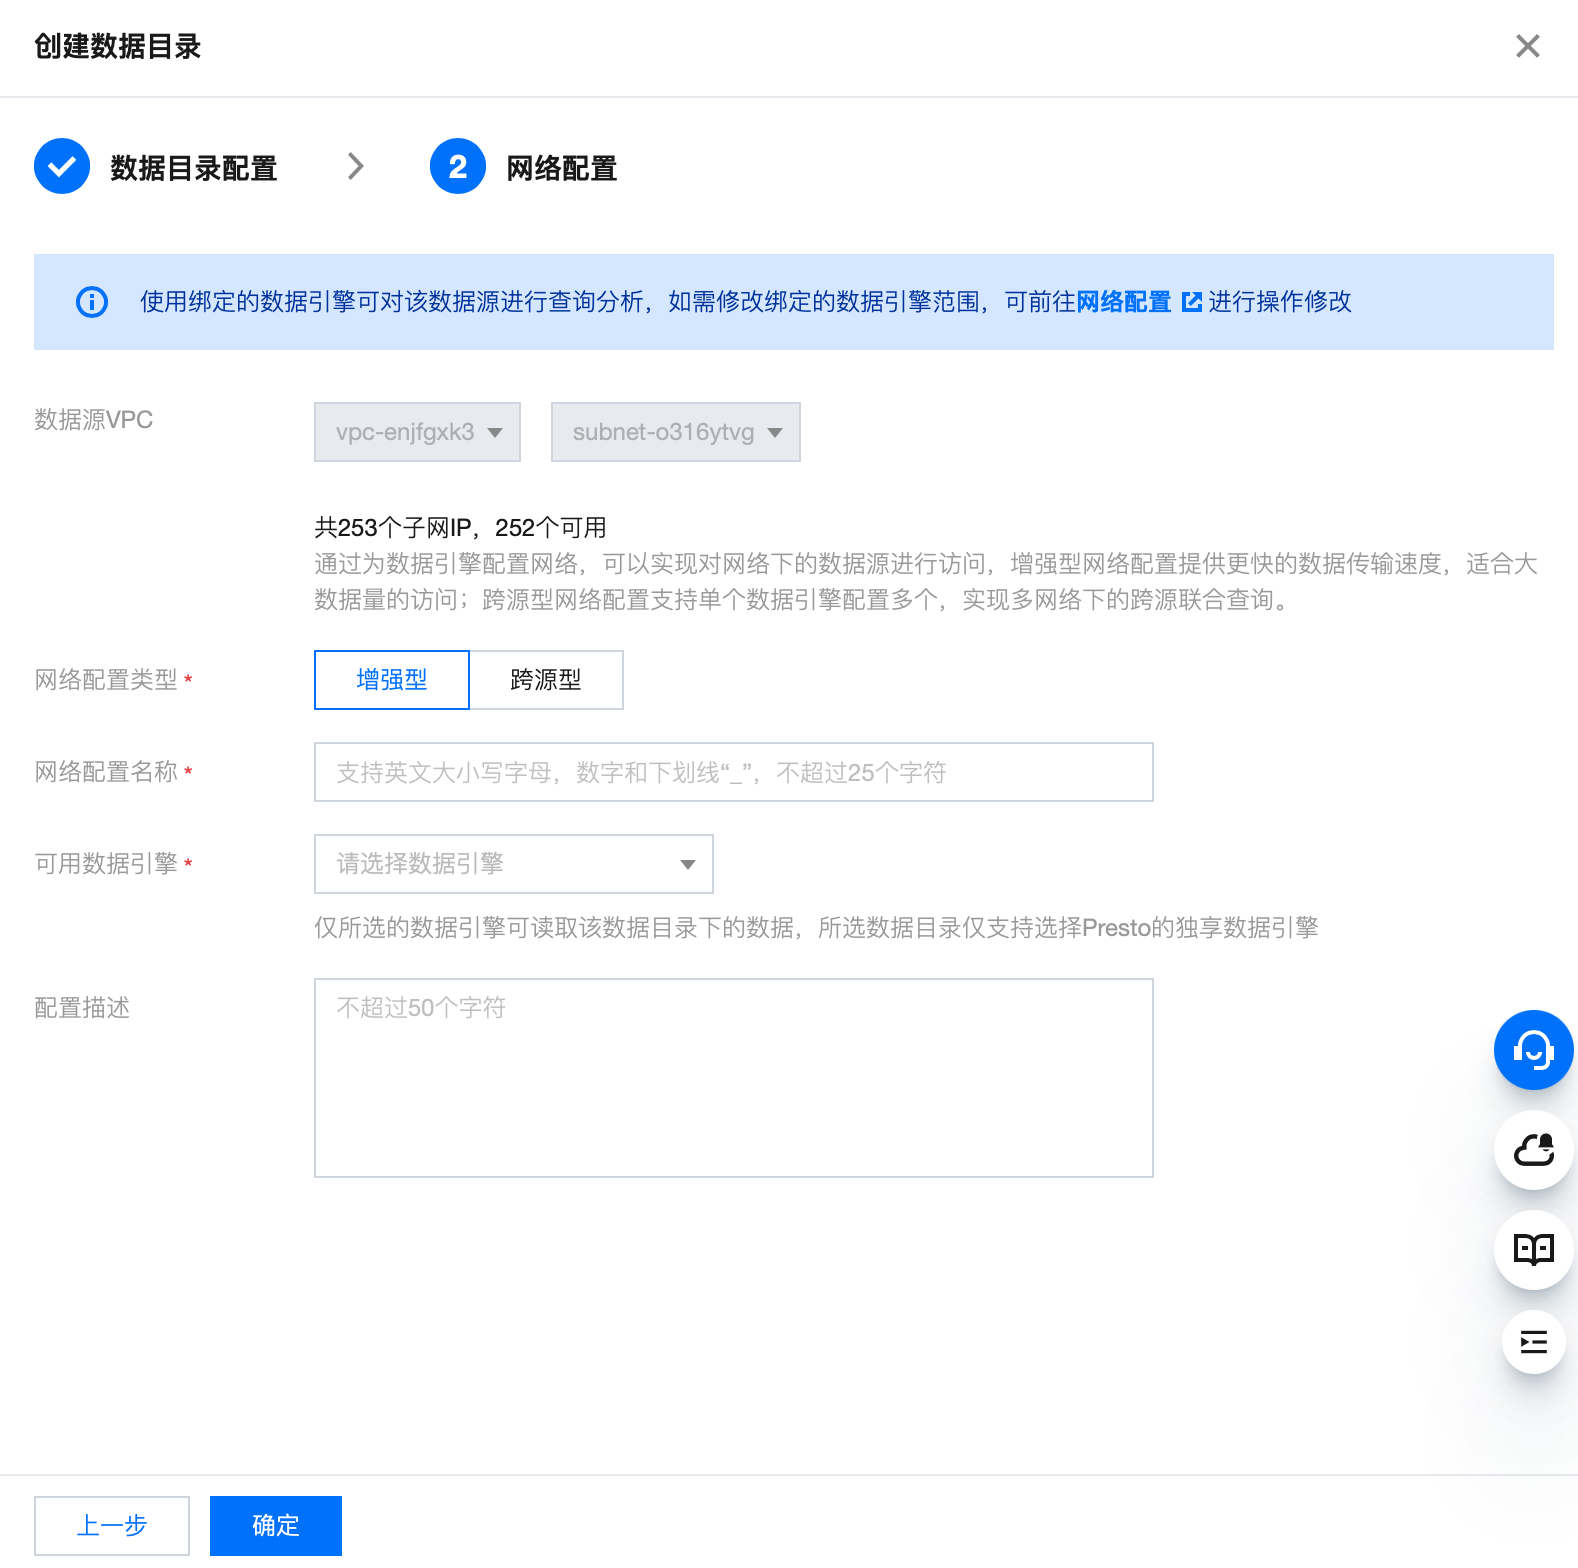This screenshot has width=1578, height=1568.
Task: Click the 确定 confirm button
Action: pos(276,1526)
